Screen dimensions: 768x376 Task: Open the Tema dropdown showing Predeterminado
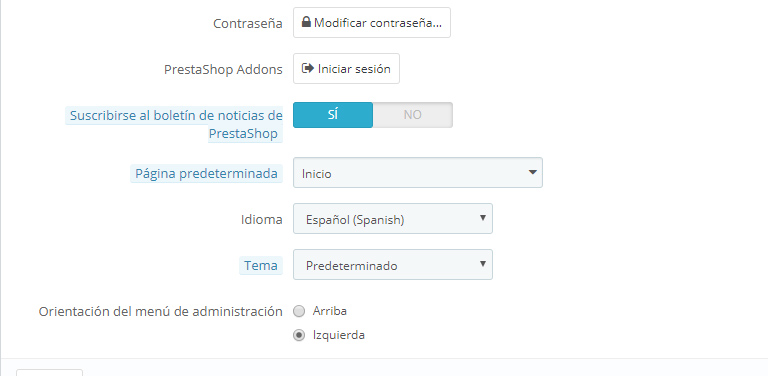click(x=393, y=264)
